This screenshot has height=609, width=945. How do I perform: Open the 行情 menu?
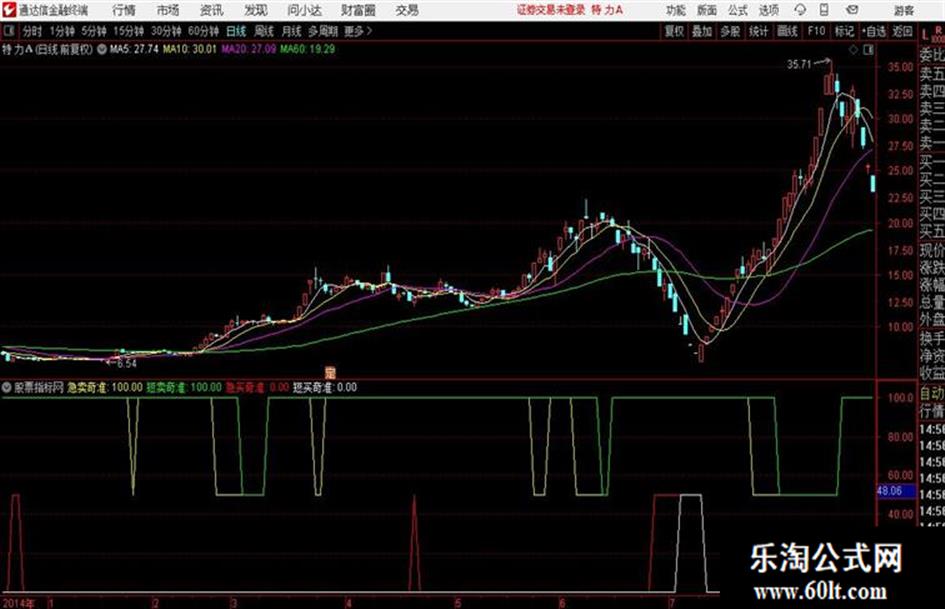[124, 10]
